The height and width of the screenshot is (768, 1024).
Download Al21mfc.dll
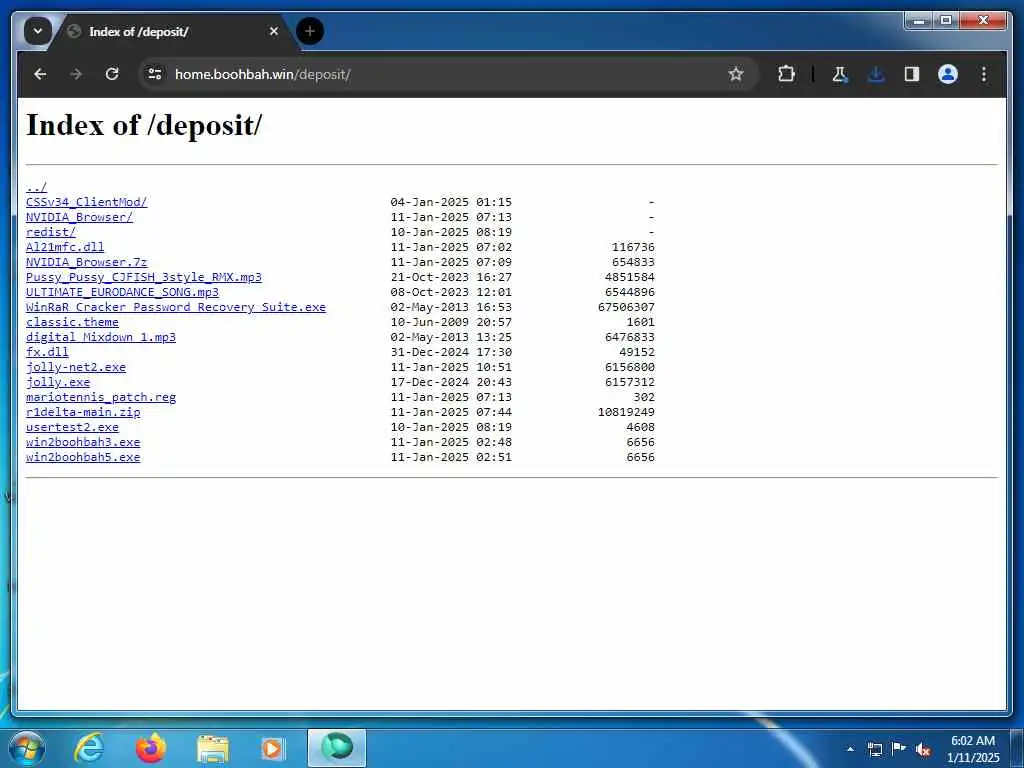click(x=65, y=248)
